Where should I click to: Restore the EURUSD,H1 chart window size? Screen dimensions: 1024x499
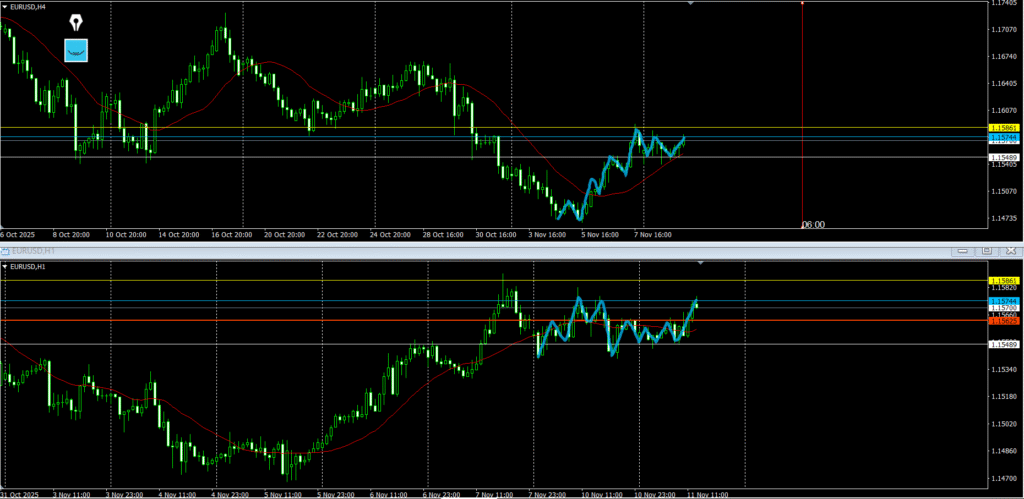click(x=985, y=250)
